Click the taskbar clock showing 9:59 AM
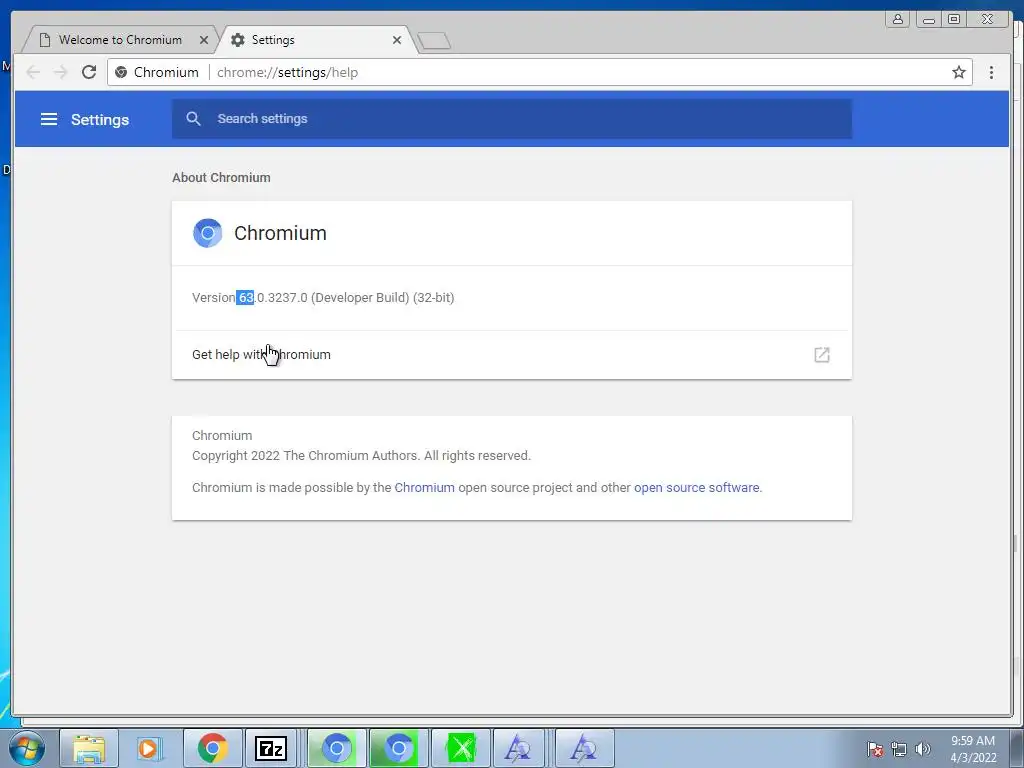 coord(972,749)
